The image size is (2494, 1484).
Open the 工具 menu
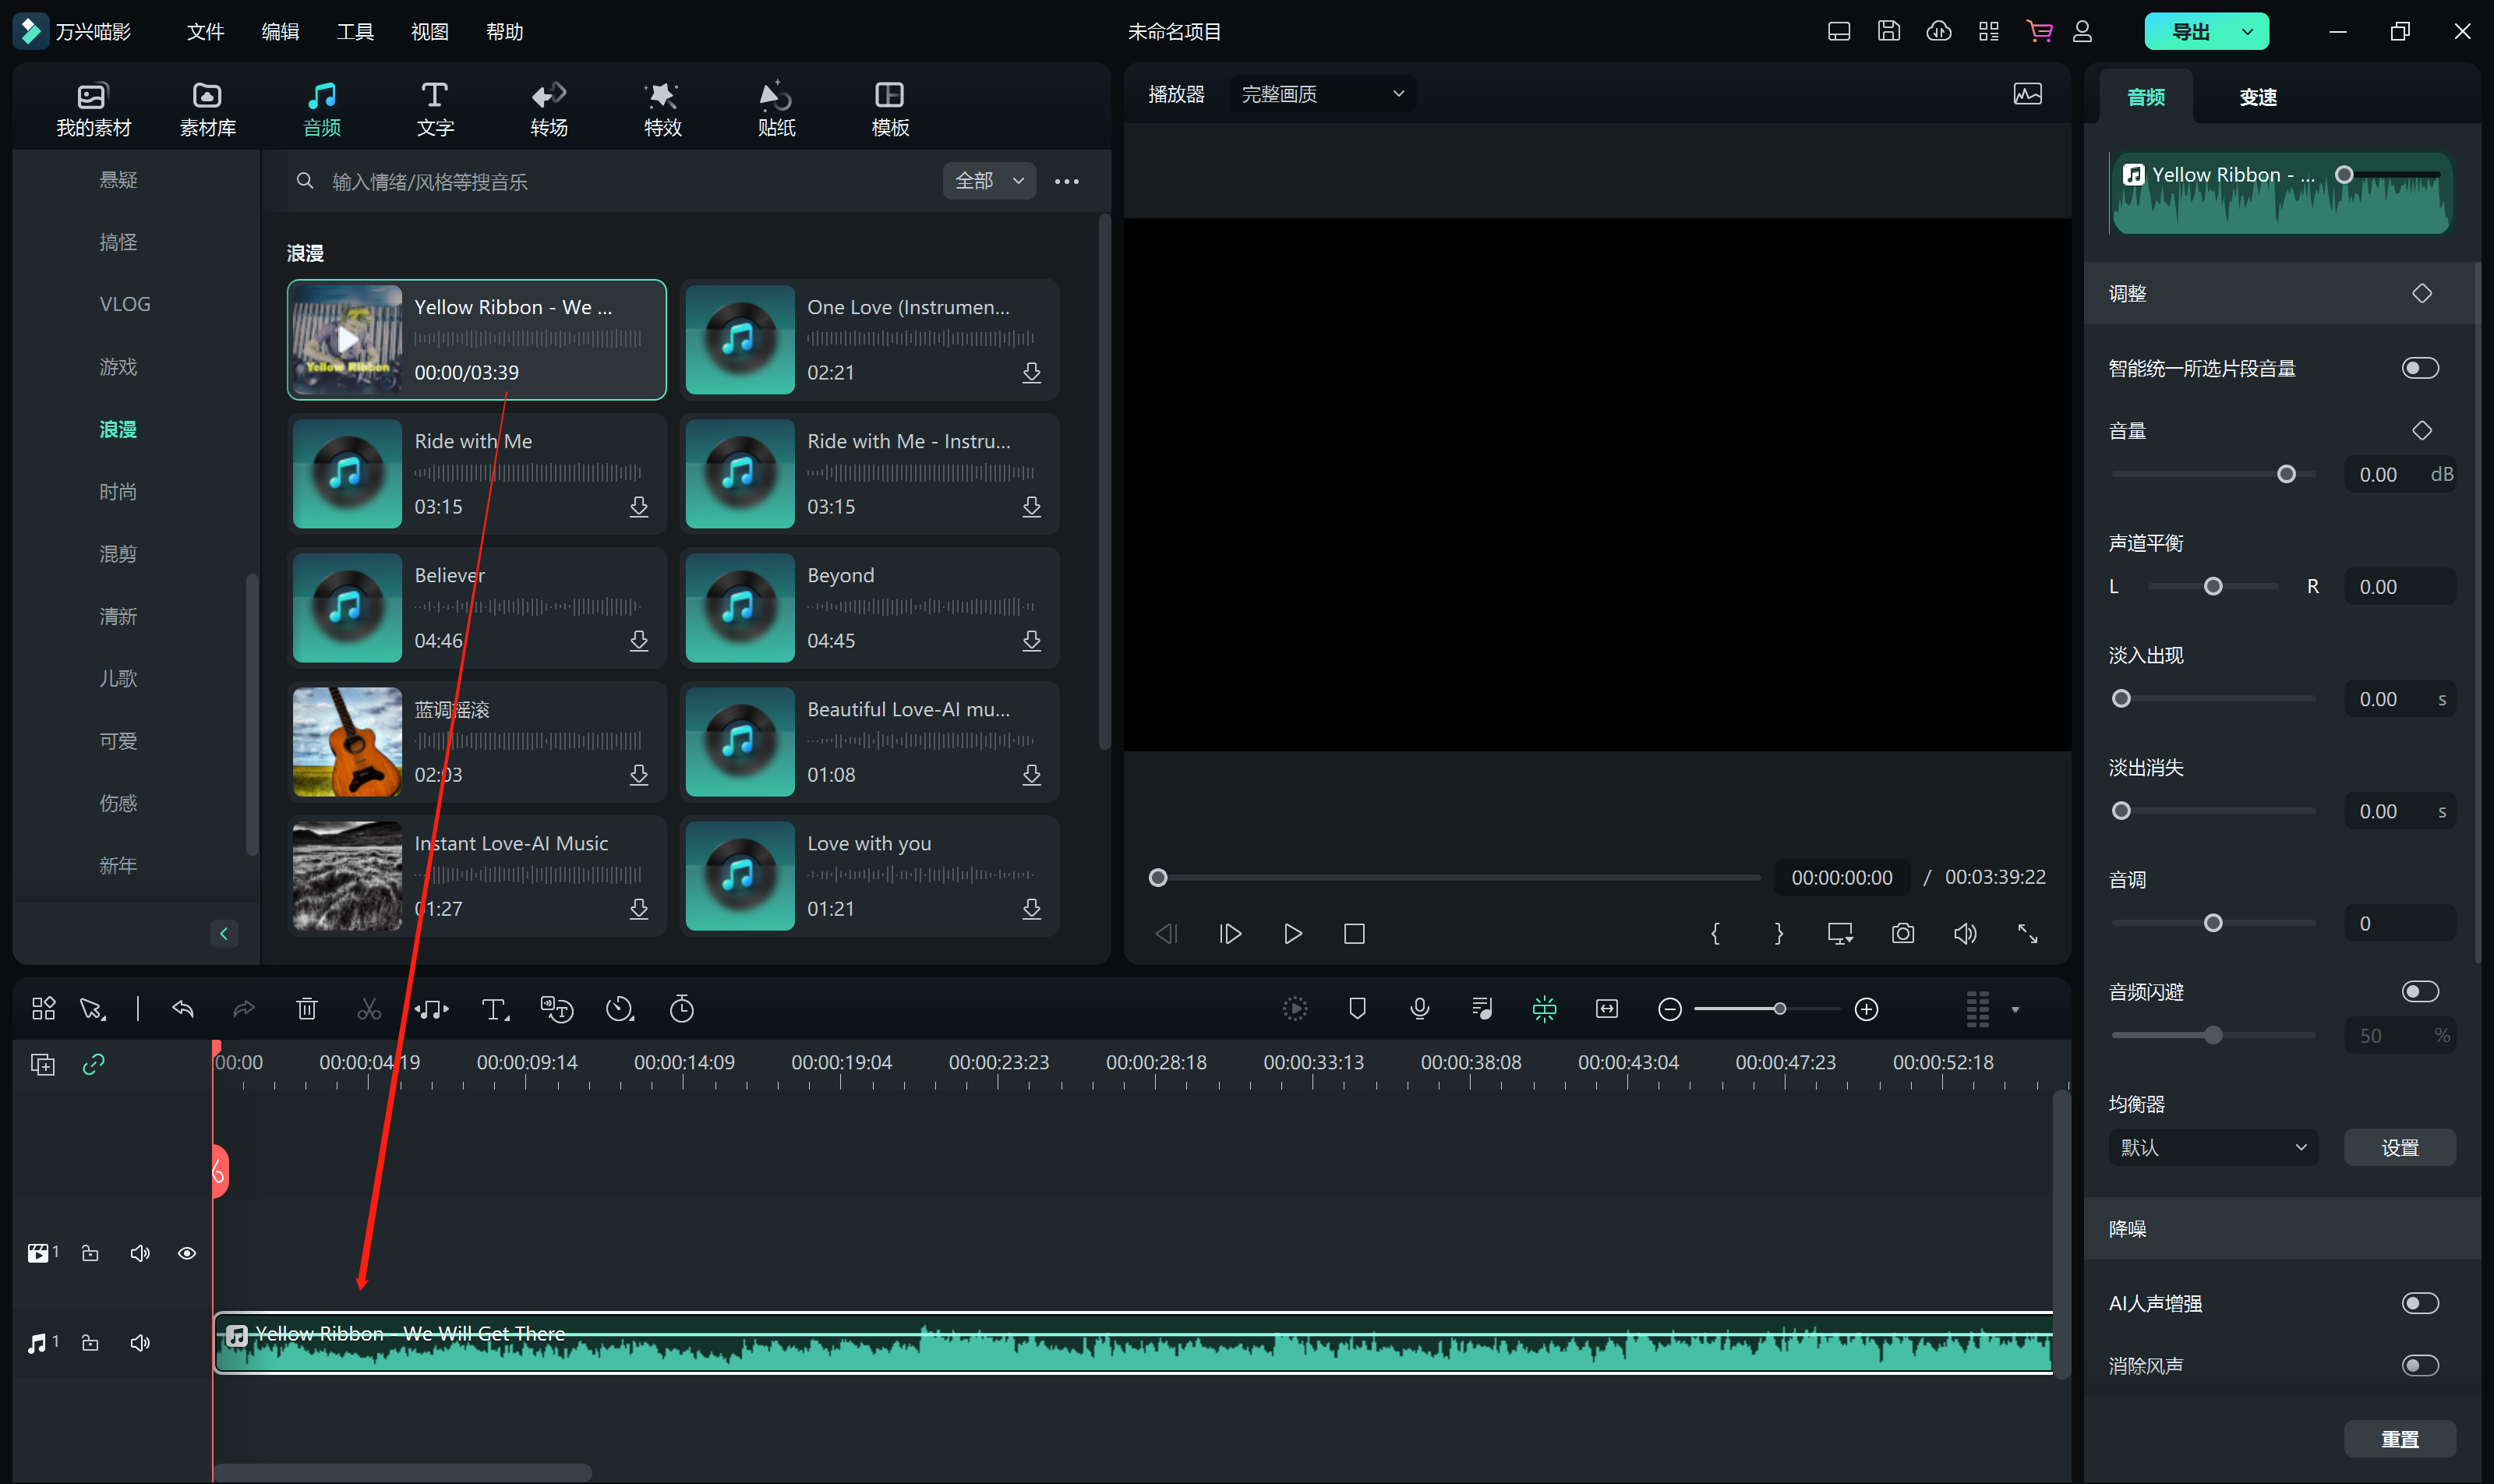click(x=354, y=32)
